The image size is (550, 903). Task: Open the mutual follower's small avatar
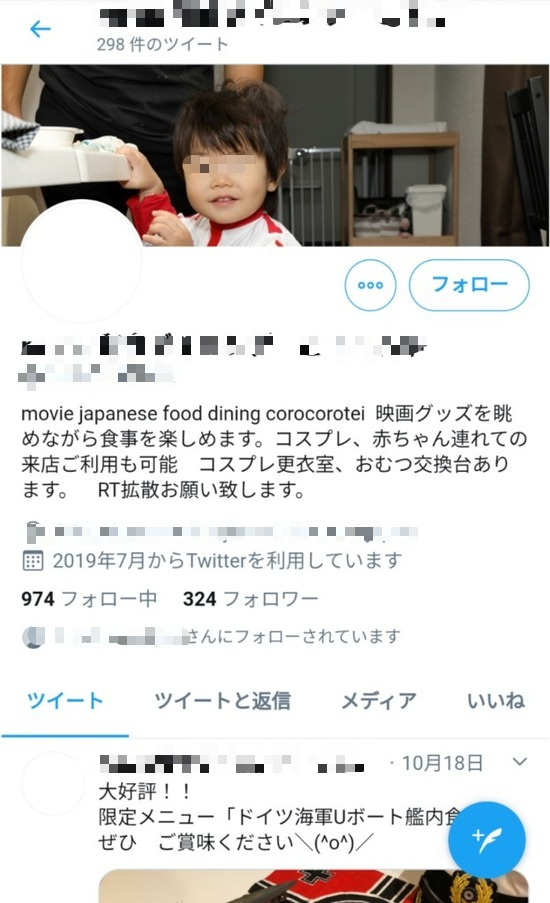point(33,637)
